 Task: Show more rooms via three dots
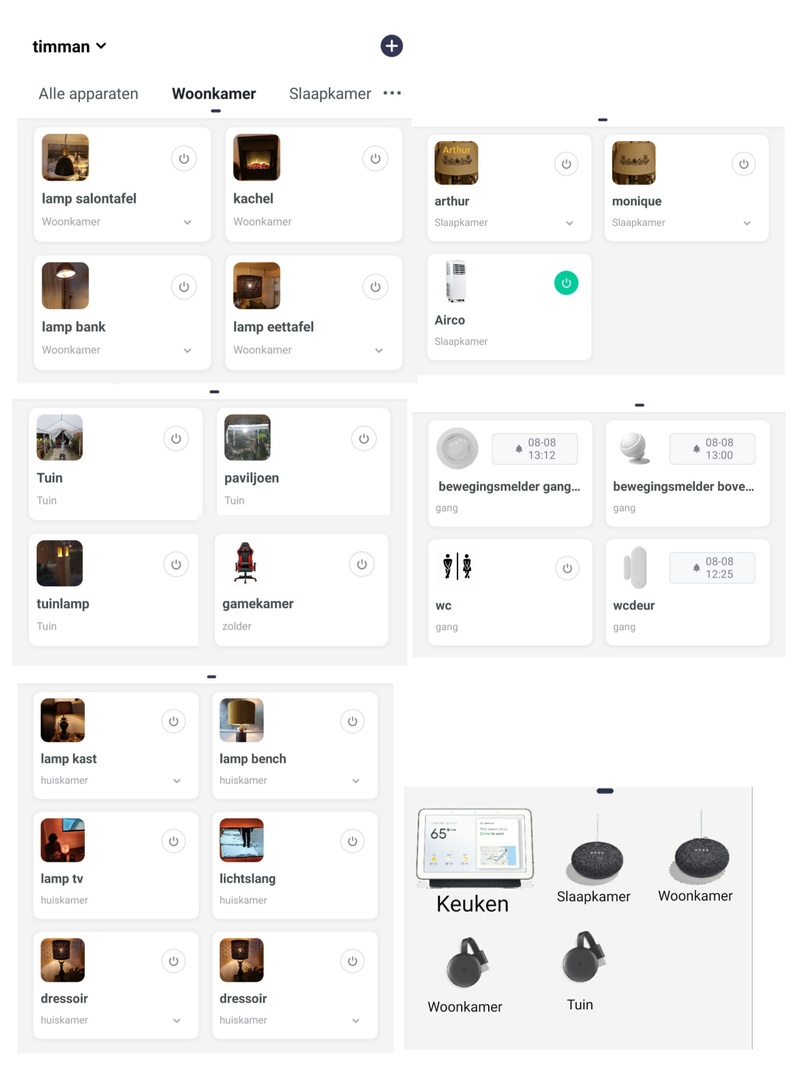(x=392, y=92)
